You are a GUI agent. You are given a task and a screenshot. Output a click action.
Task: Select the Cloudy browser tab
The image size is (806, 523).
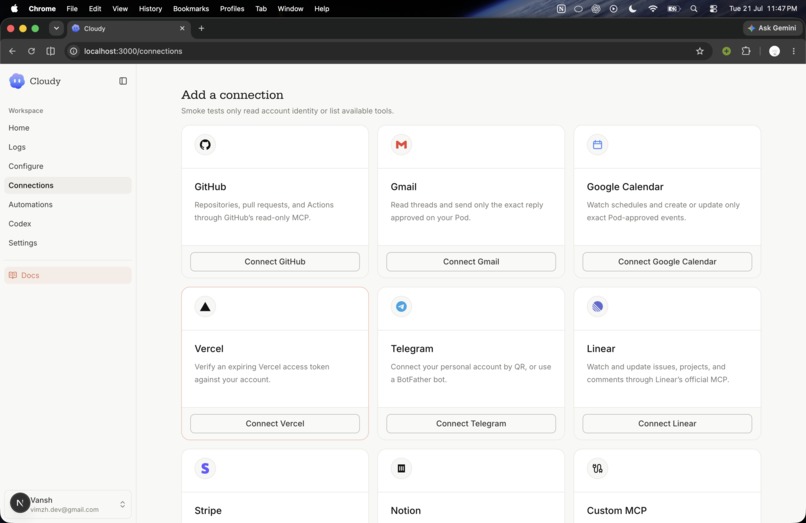(129, 28)
